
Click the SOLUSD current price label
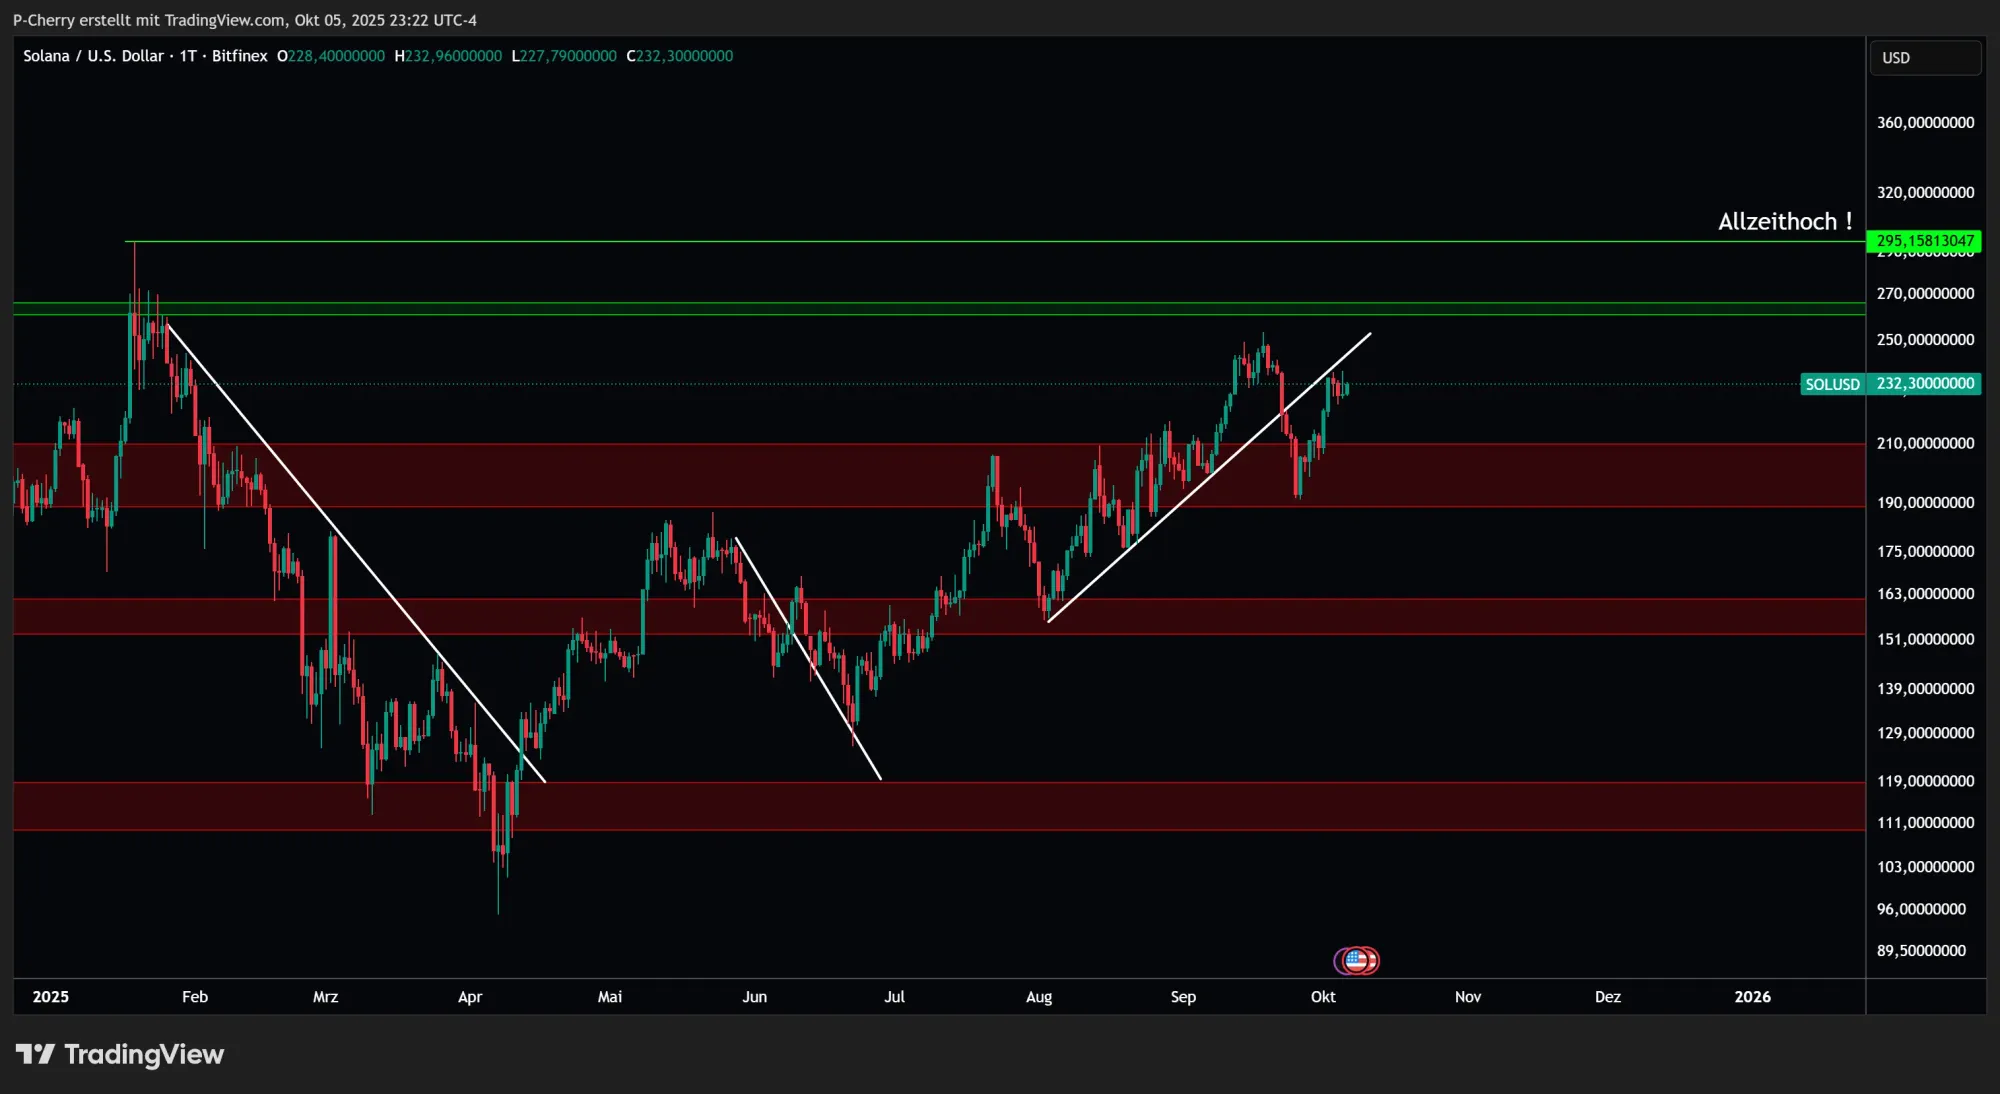tap(1831, 384)
